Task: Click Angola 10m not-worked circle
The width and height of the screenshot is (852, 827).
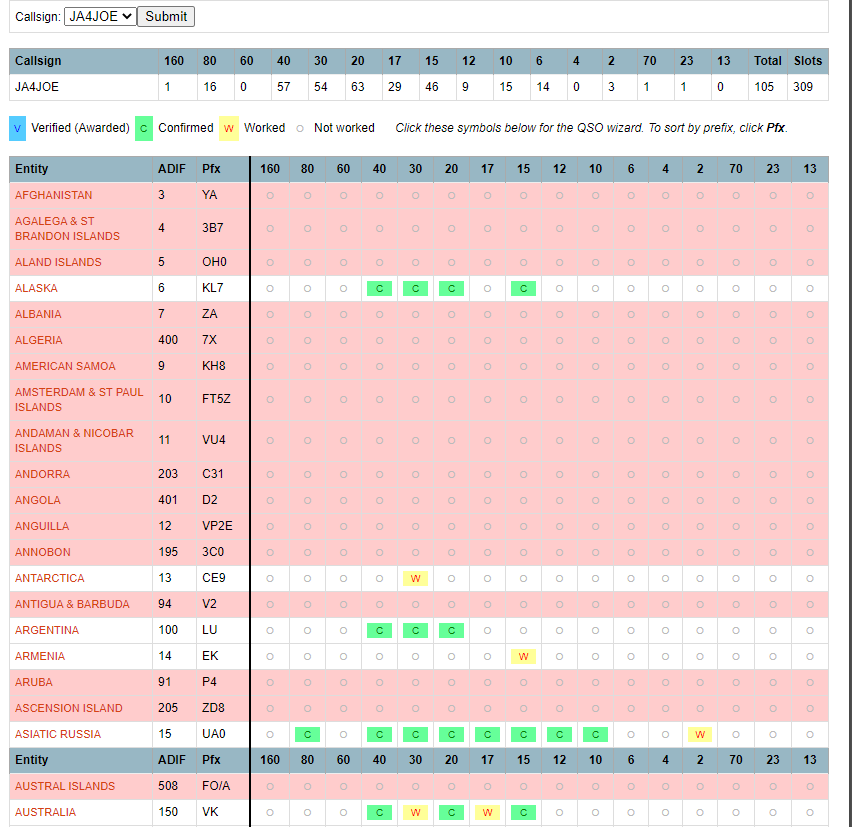Action: click(596, 500)
